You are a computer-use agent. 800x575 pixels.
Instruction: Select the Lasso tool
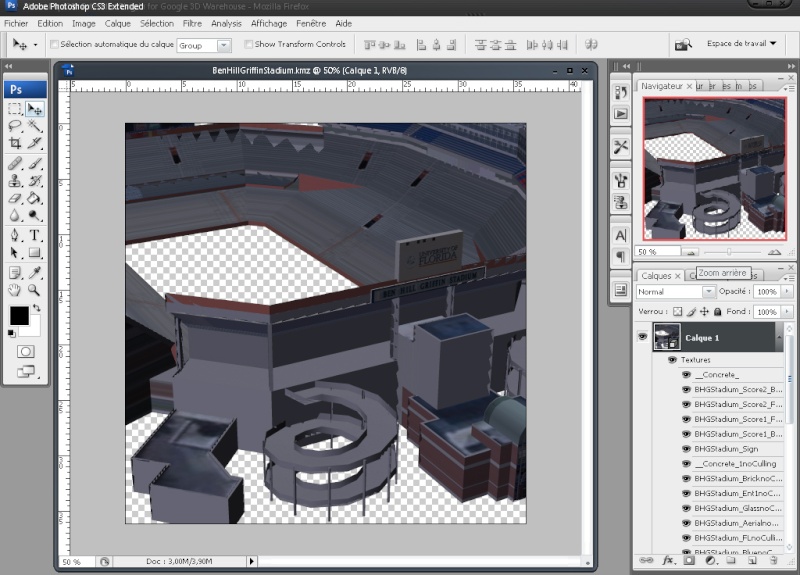(15, 126)
